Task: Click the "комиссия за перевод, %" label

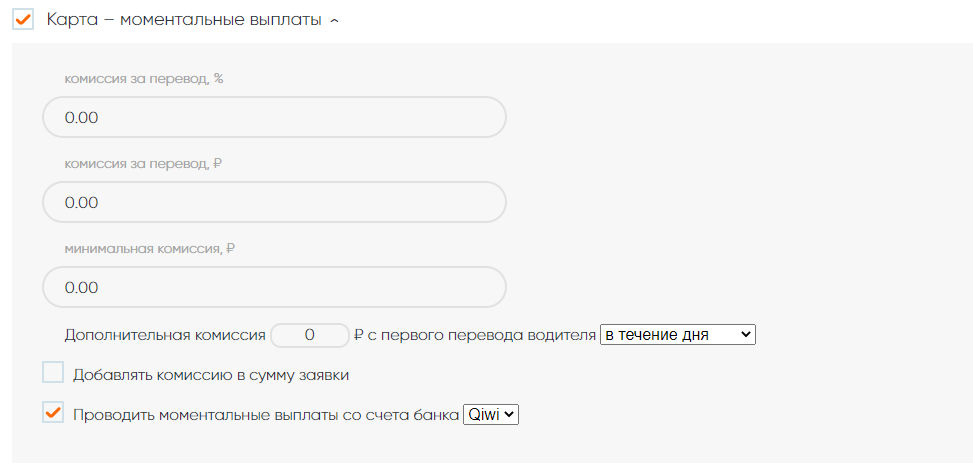Action: (x=143, y=78)
